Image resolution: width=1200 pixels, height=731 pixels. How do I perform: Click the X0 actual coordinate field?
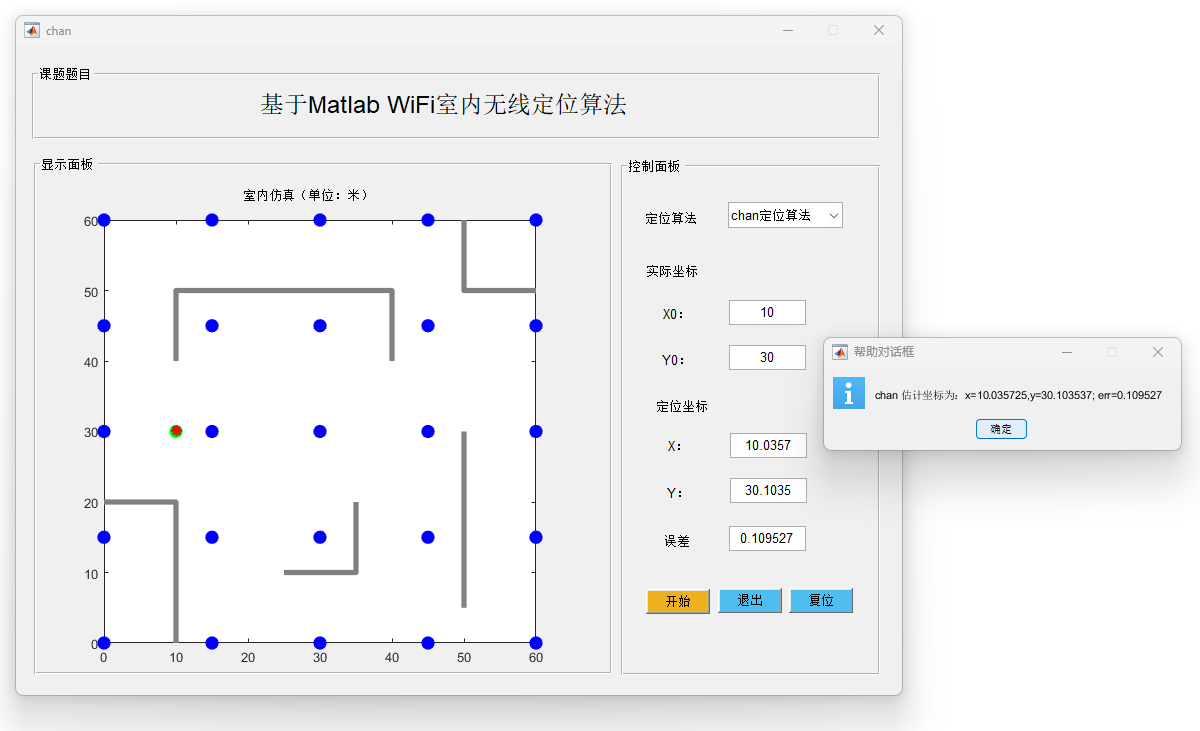pyautogui.click(x=767, y=312)
